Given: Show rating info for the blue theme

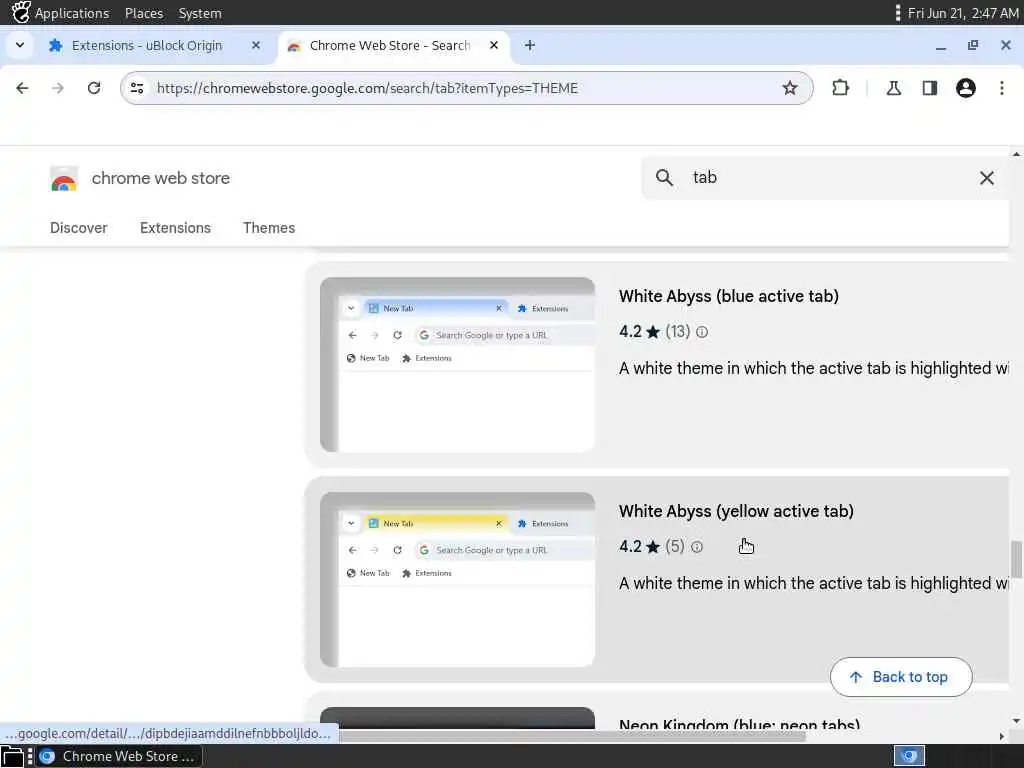Looking at the screenshot, I should tap(702, 332).
